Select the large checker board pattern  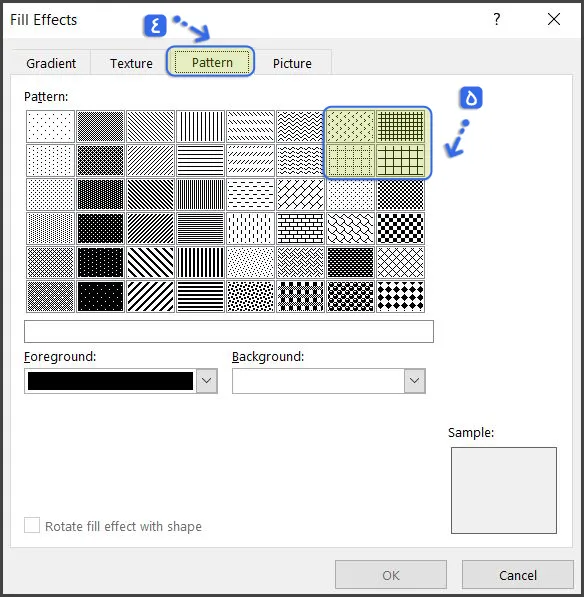pos(401,228)
